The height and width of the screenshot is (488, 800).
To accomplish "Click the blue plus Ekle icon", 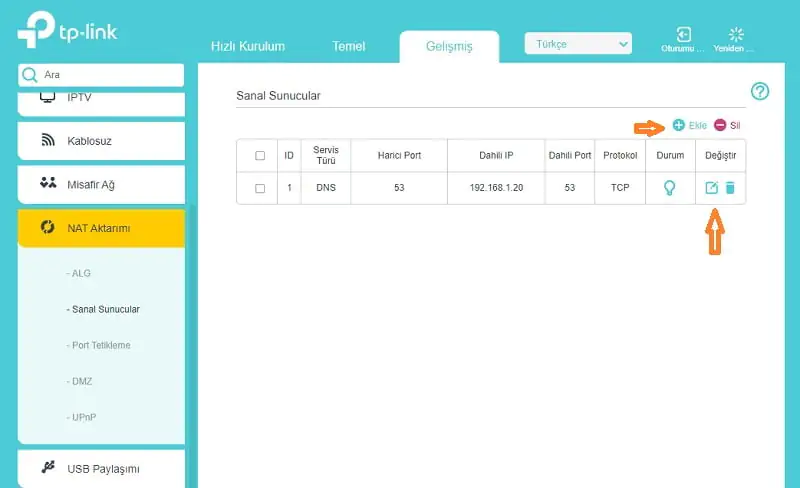I will pos(679,125).
